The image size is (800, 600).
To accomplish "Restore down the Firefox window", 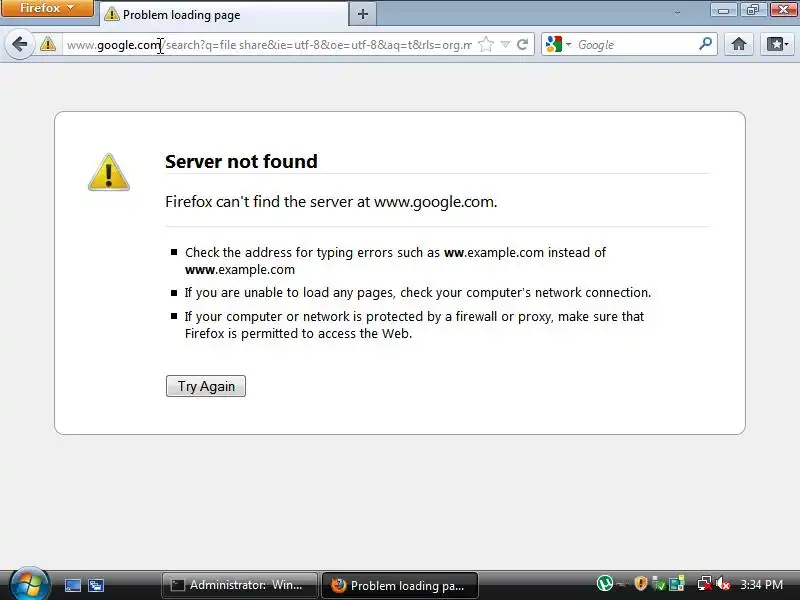I will pyautogui.click(x=753, y=9).
